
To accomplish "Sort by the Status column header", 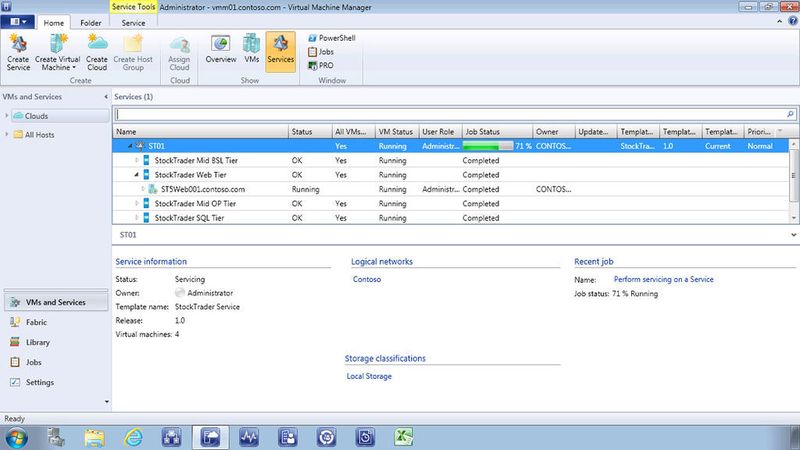I will (x=310, y=132).
